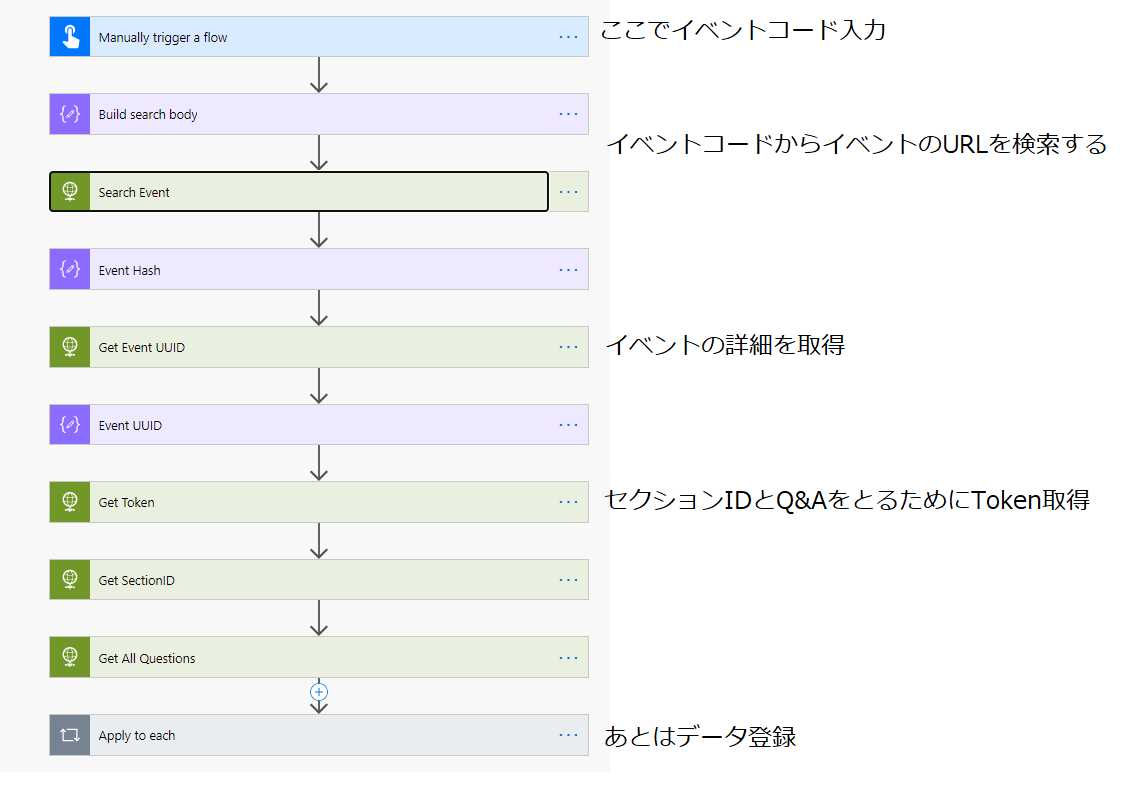
Task: Expand the Get Event UUID action
Action: tap(319, 347)
